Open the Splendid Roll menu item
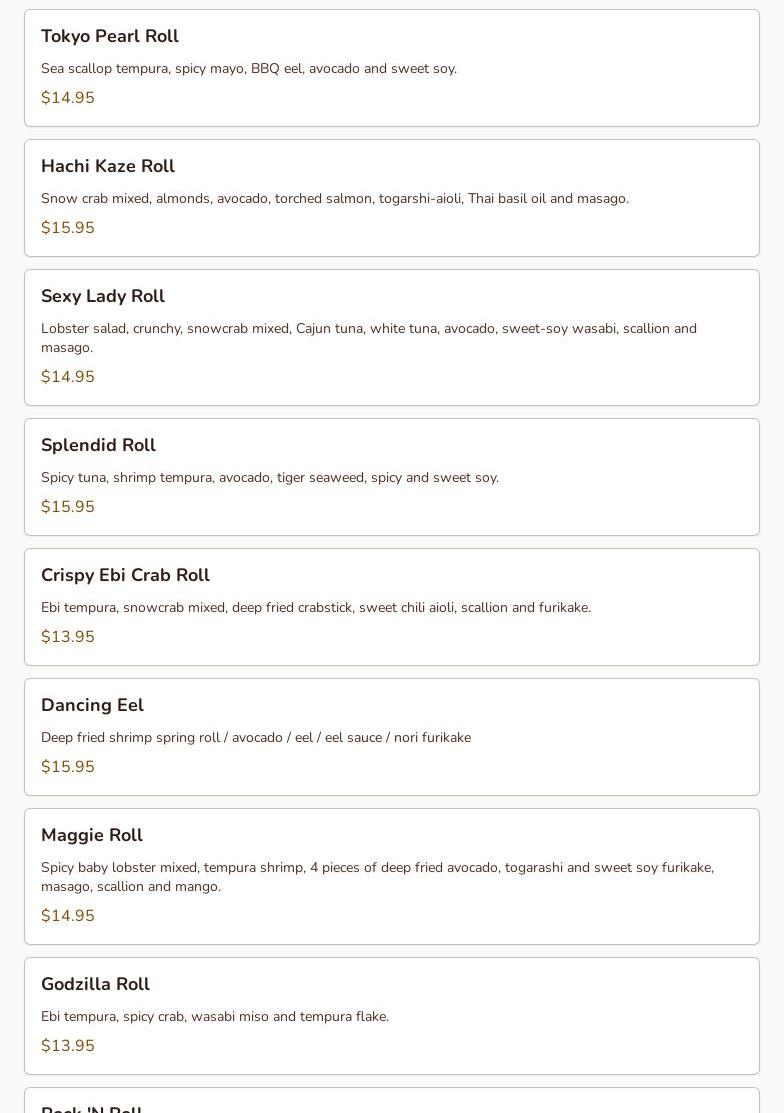 98,446
